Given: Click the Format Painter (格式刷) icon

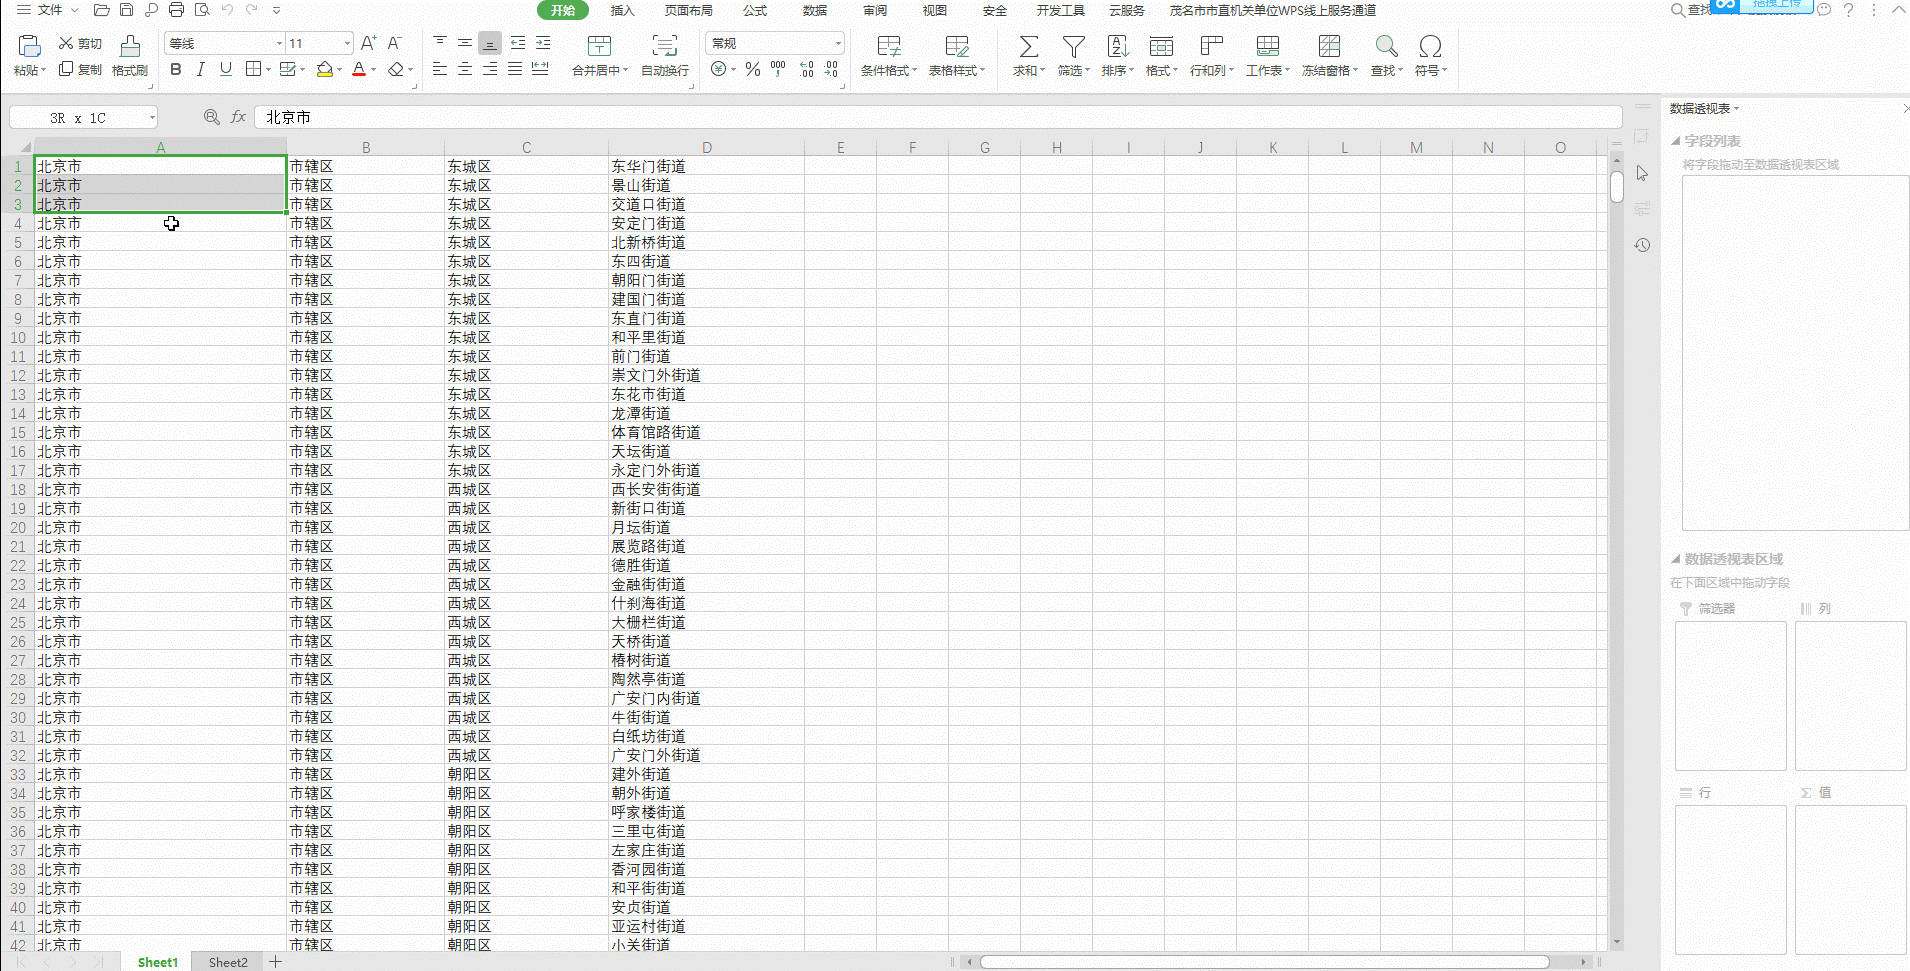Looking at the screenshot, I should click(x=130, y=46).
